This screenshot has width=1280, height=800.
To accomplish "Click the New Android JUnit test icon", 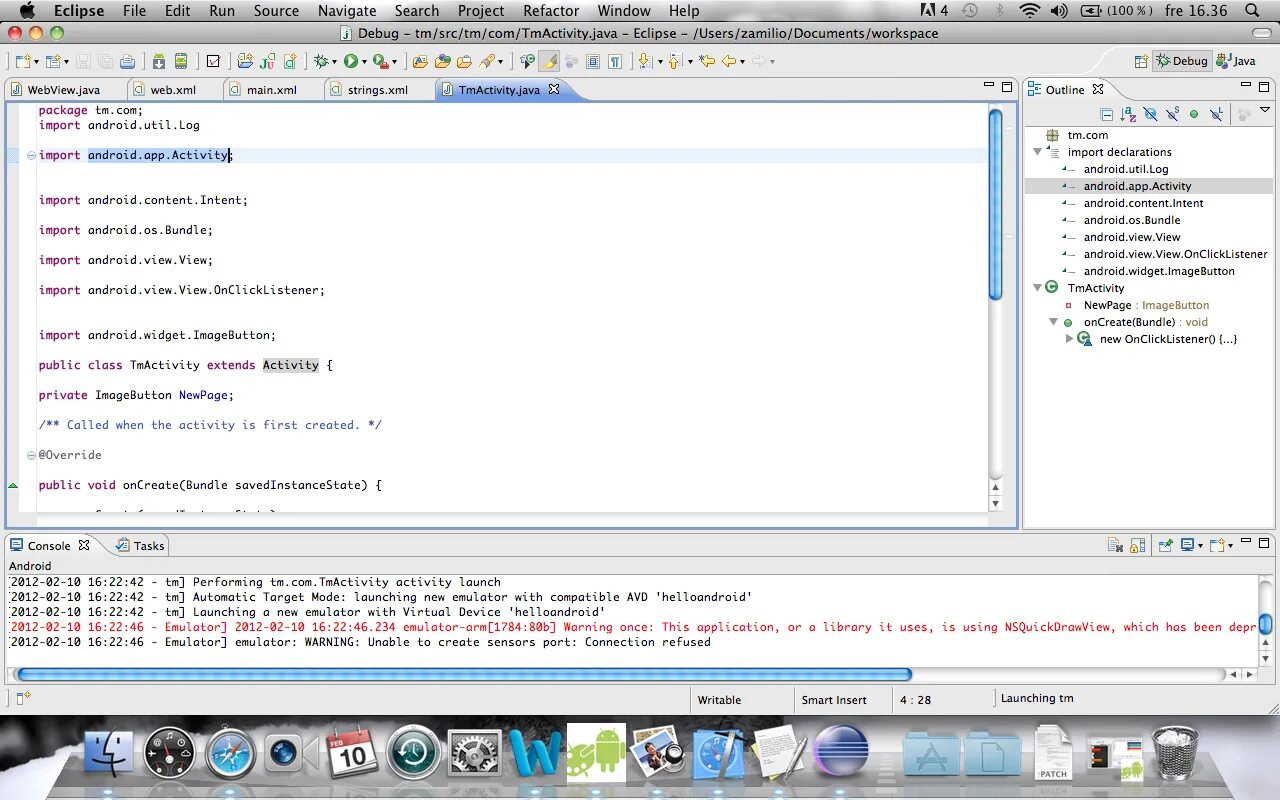I will (267, 61).
